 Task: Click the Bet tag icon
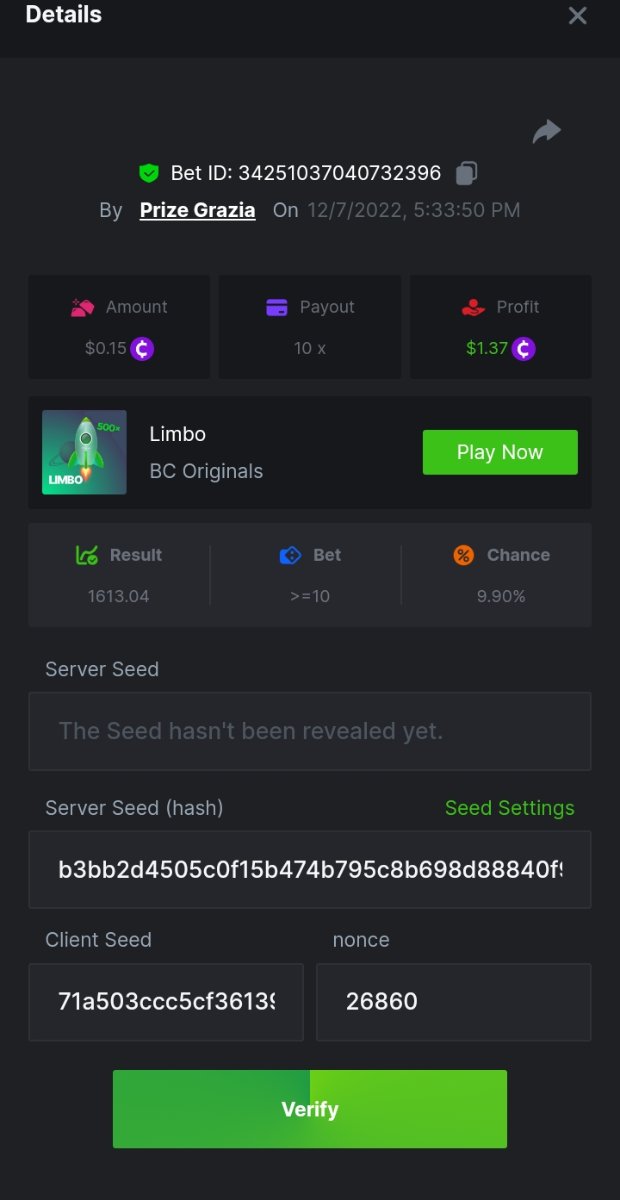pyautogui.click(x=290, y=555)
